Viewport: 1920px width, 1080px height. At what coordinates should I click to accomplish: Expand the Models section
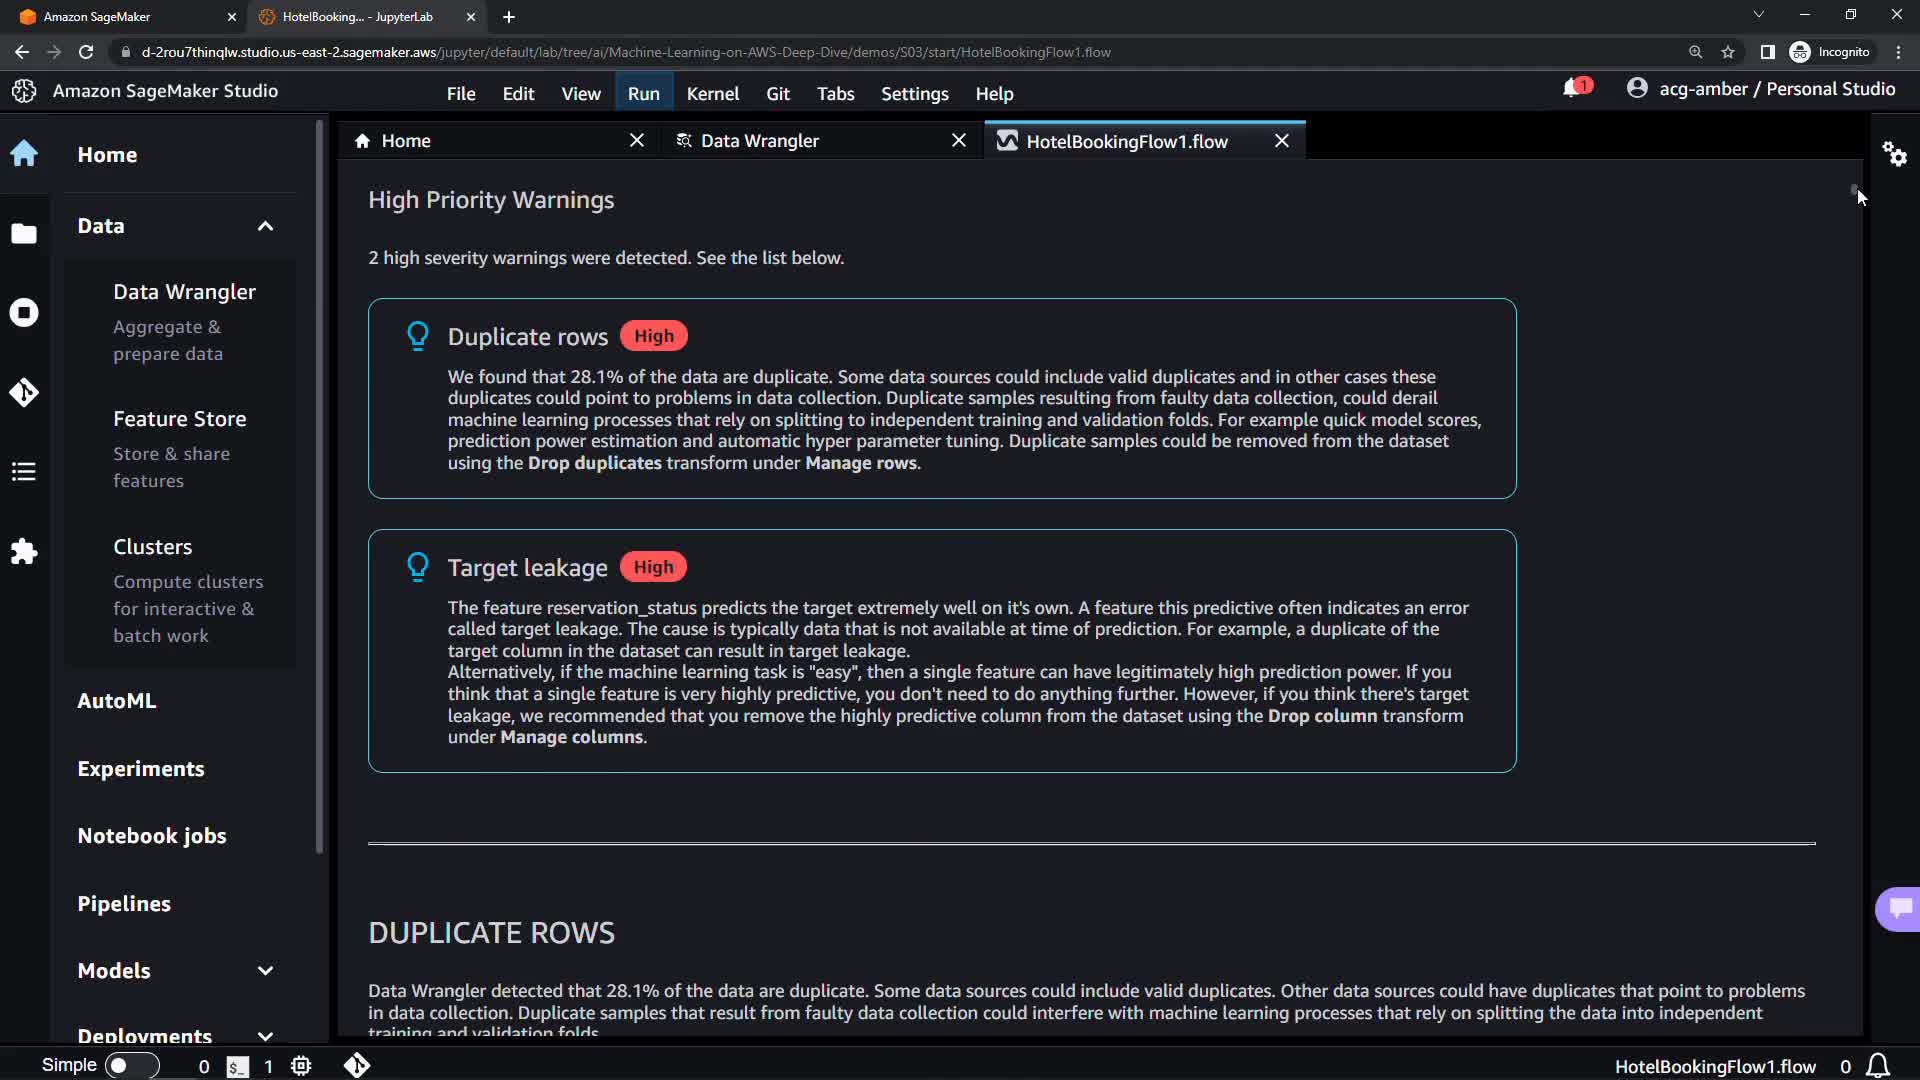265,971
